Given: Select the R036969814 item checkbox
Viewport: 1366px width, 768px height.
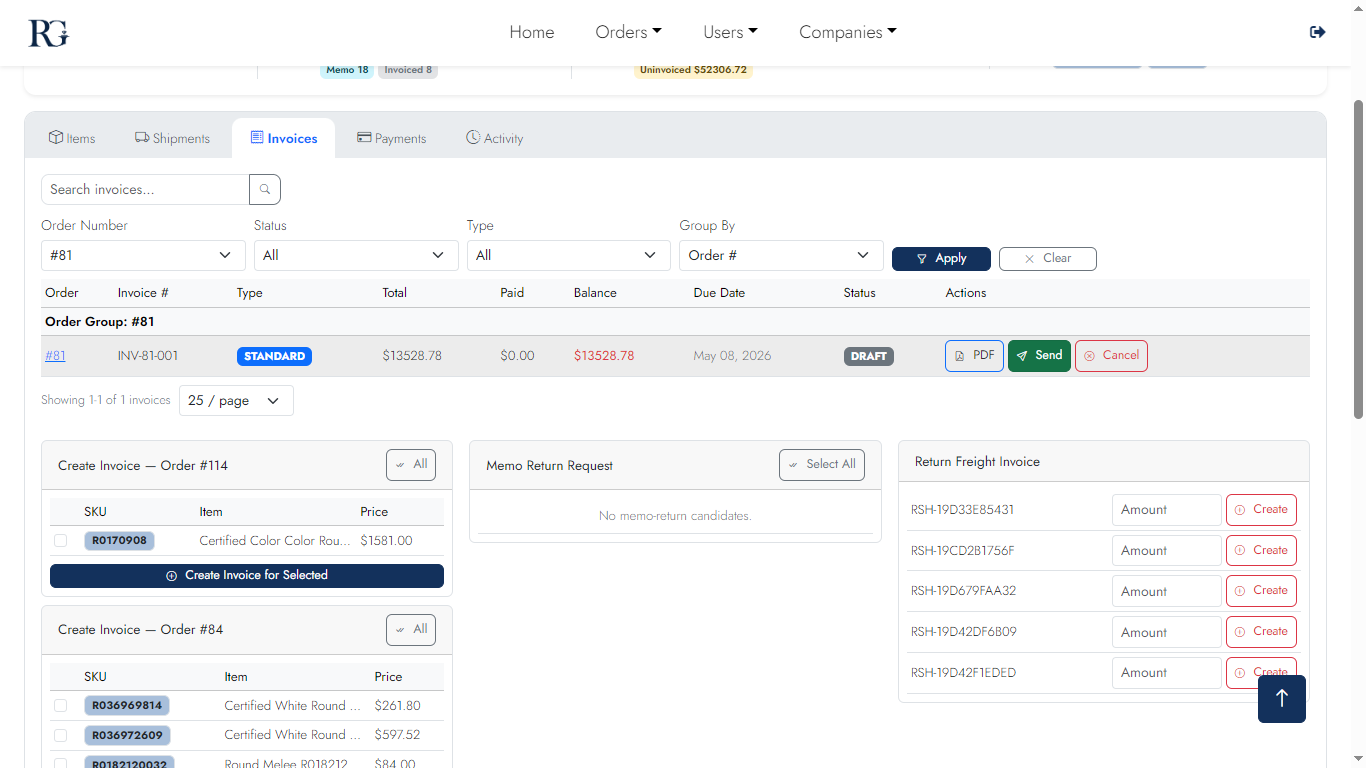Looking at the screenshot, I should (x=60, y=705).
